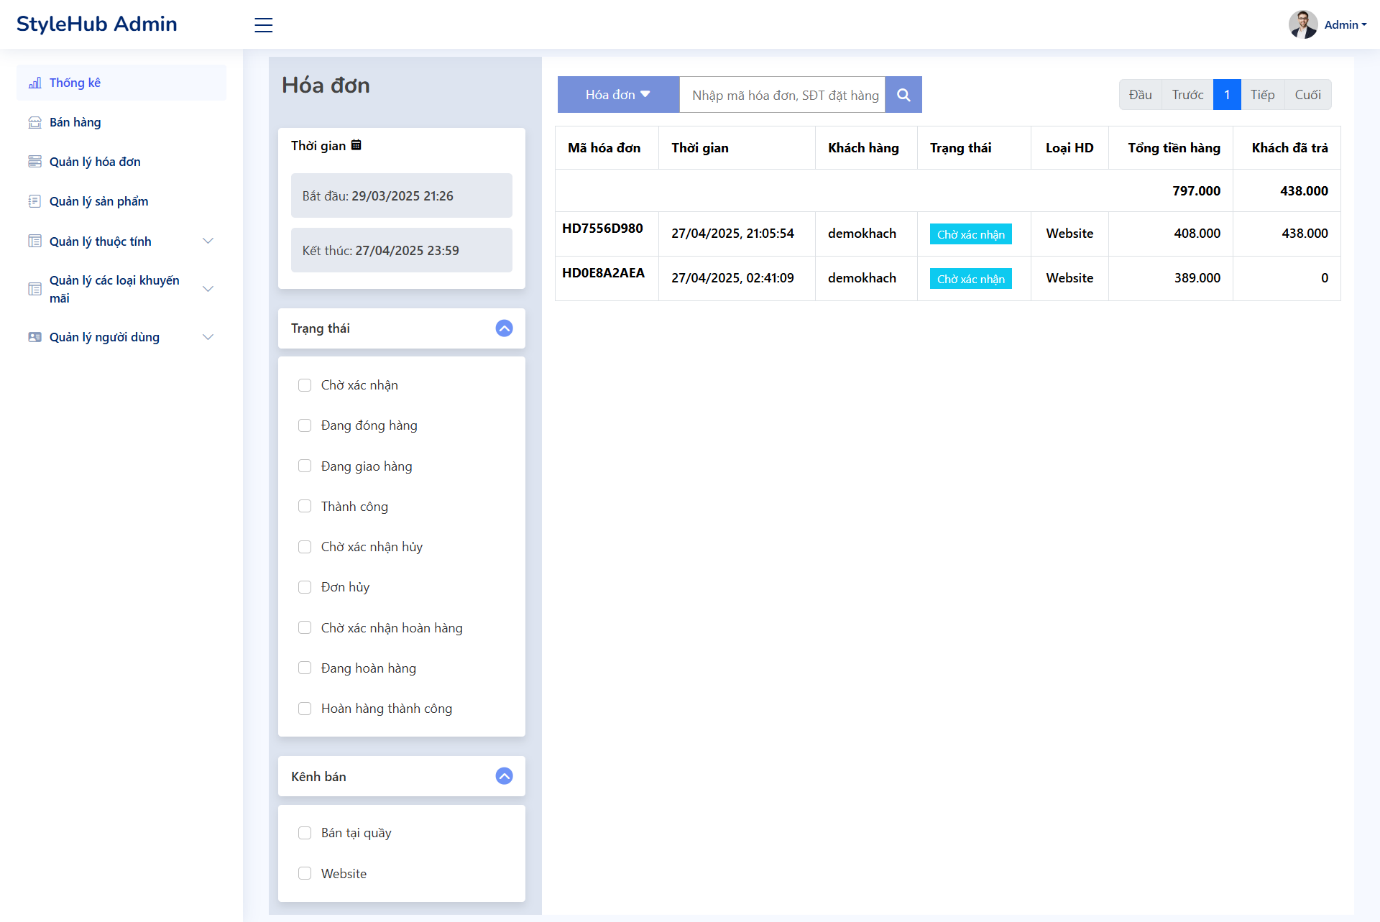This screenshot has height=922, width=1380.
Task: Click the Quản lý hóa đơn icon
Action: (35, 161)
